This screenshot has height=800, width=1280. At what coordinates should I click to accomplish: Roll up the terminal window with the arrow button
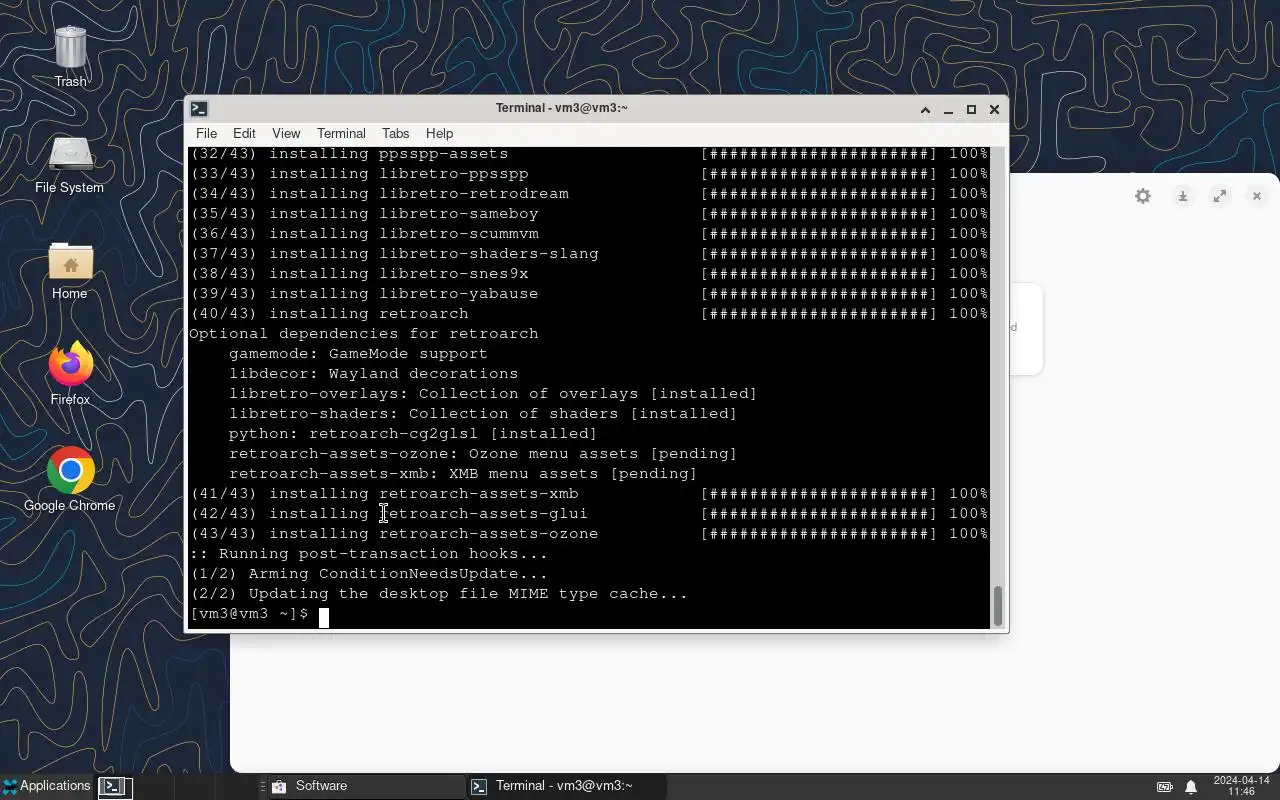[925, 109]
